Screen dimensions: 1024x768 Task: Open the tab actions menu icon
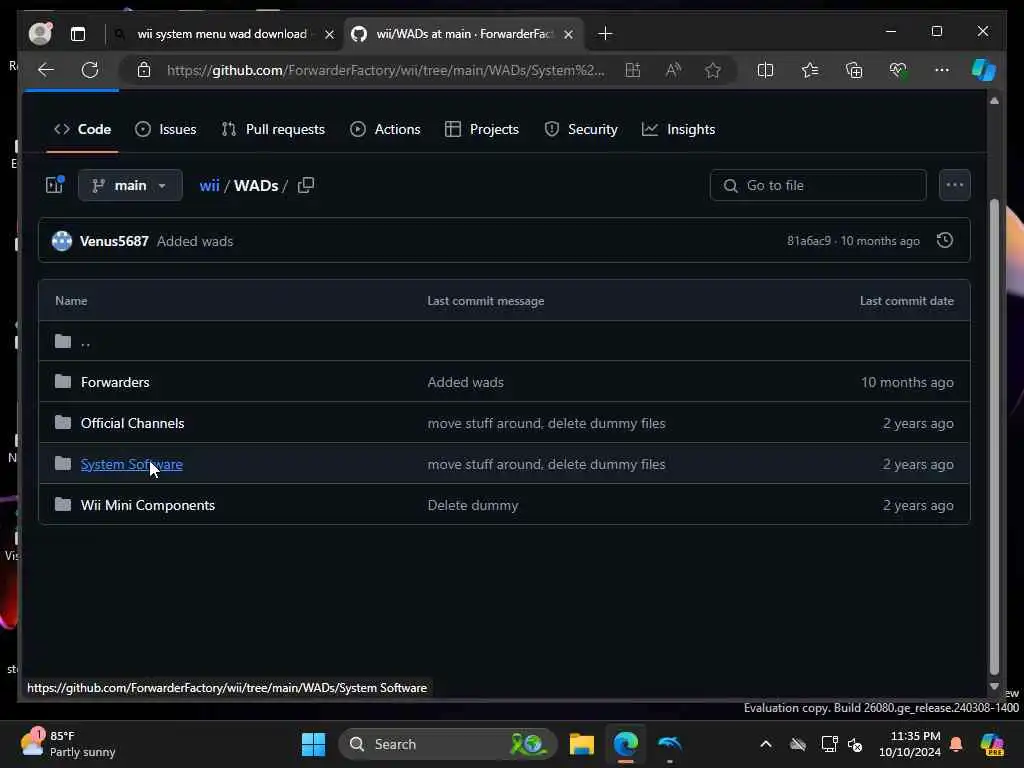click(78, 34)
